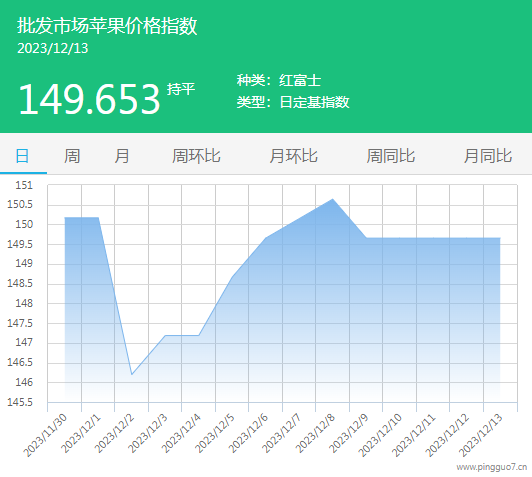Show the 周环比 comparison tab
Image resolution: width=532 pixels, height=477 pixels.
196,156
